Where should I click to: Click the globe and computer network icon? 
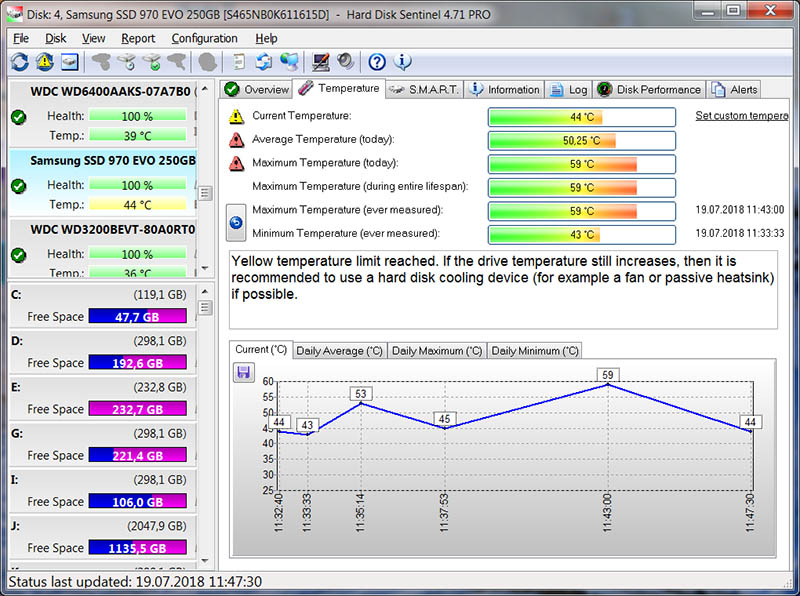(289, 62)
